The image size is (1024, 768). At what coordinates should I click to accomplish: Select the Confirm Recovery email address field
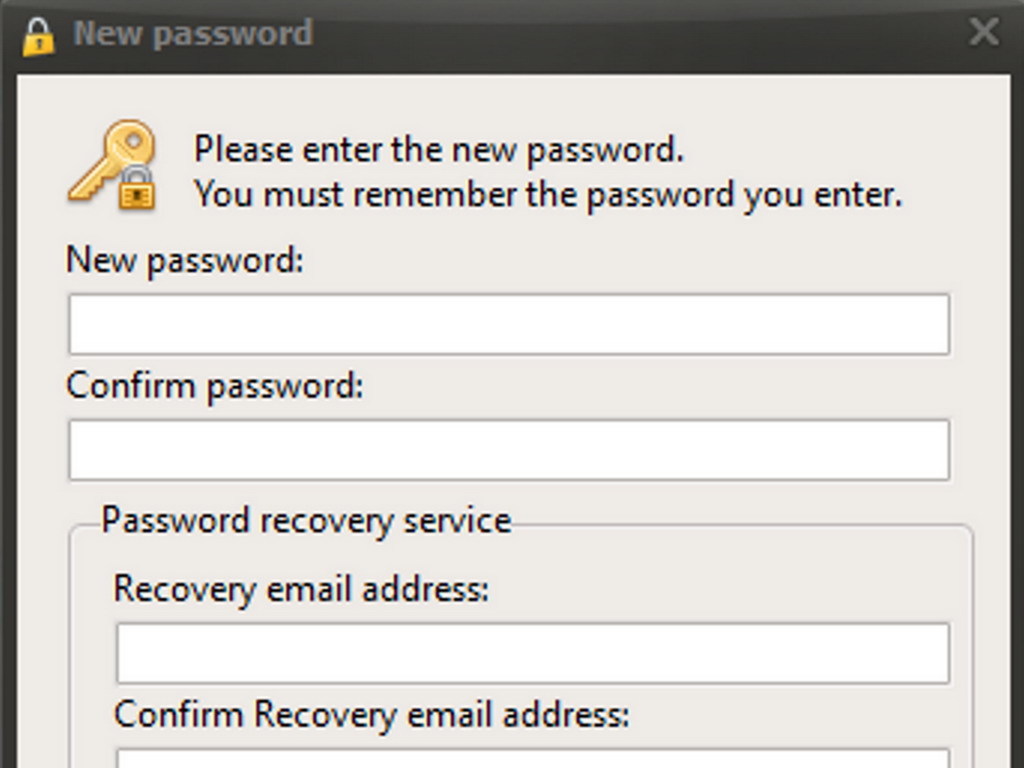(x=532, y=759)
